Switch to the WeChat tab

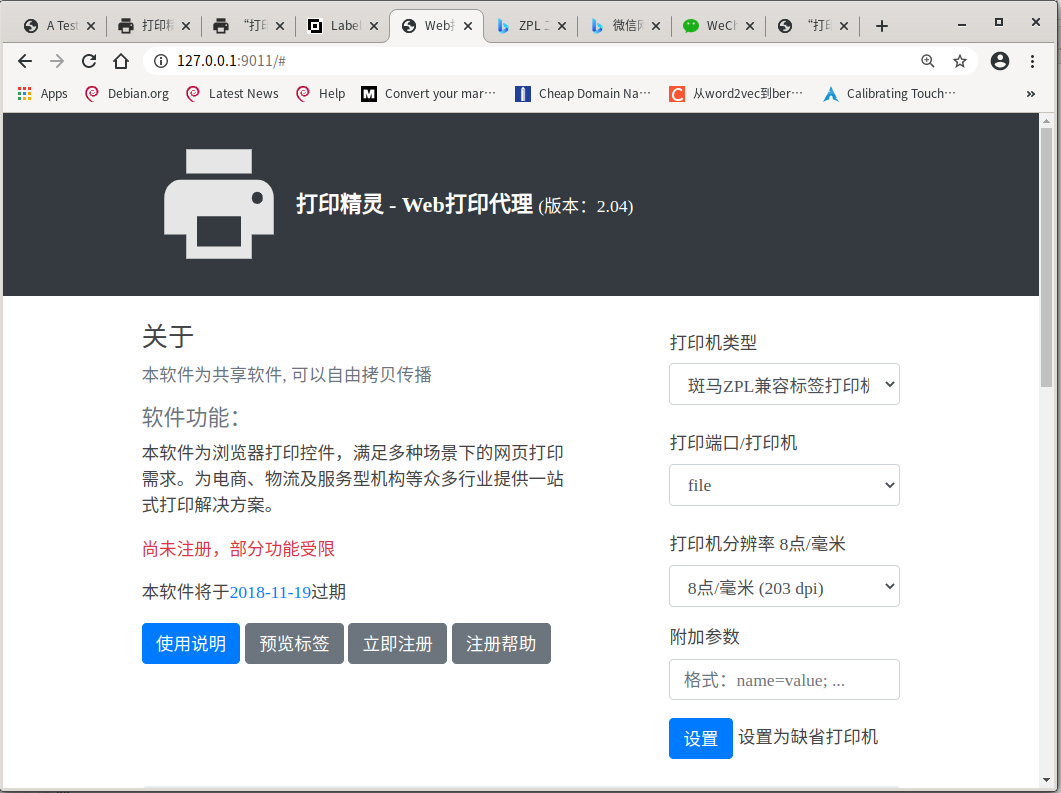[711, 26]
